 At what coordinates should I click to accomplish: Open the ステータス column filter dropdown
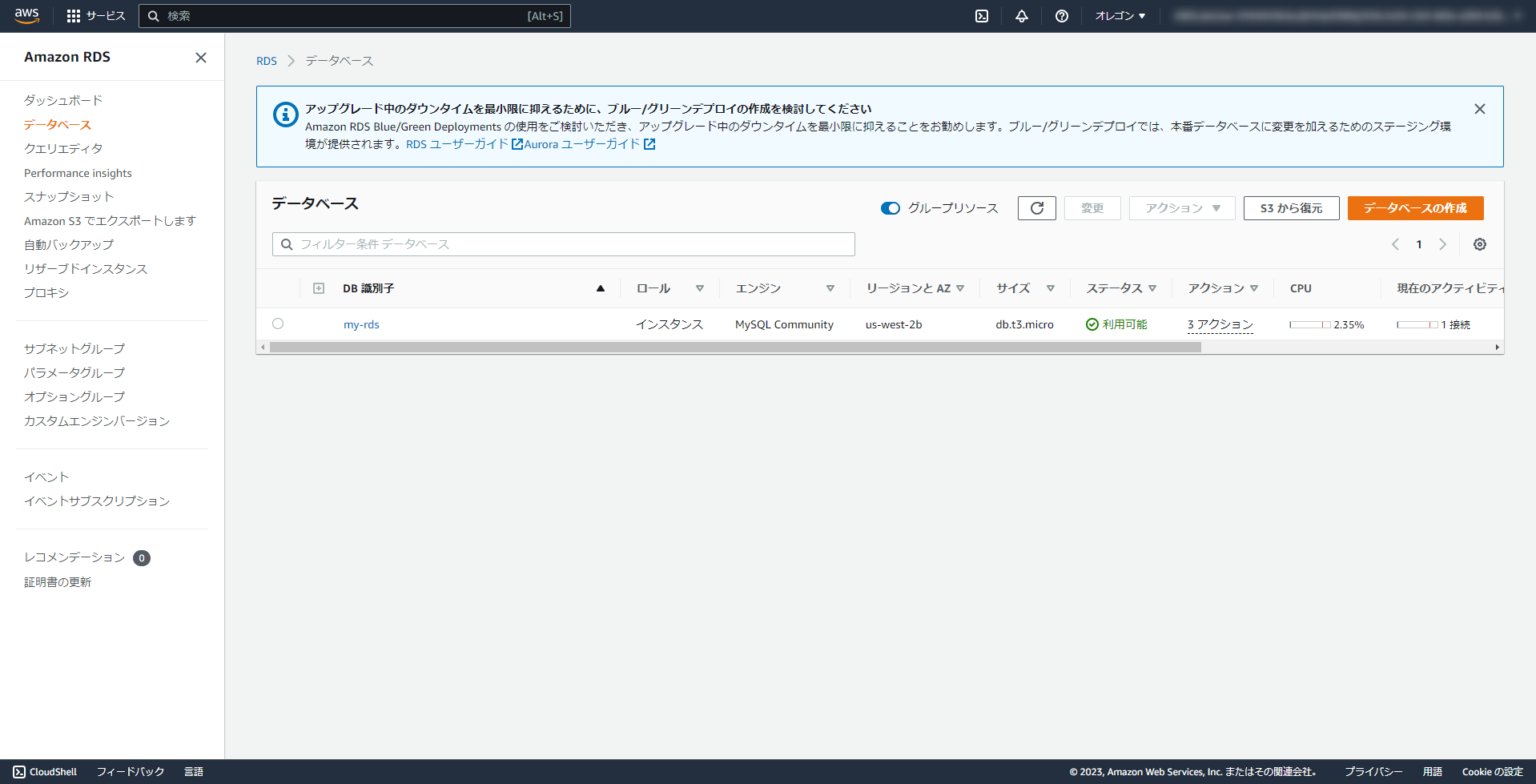1151,287
